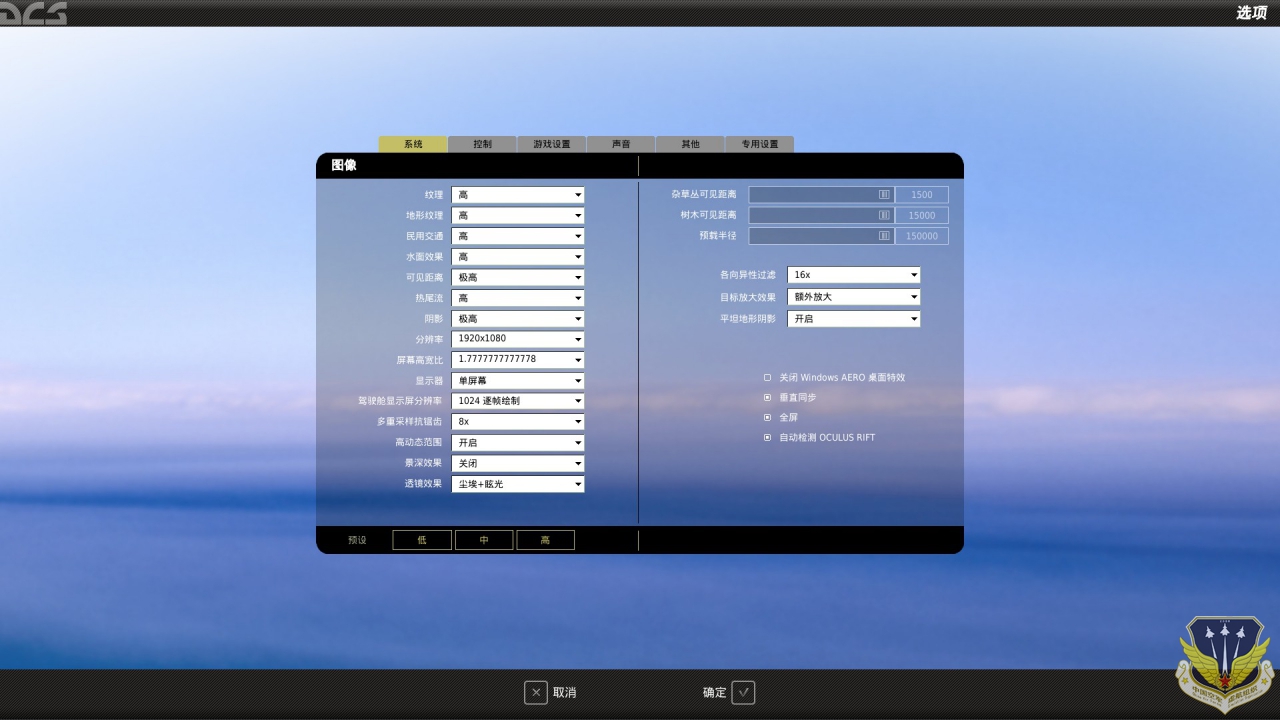
Task: Click the 150000 value field
Action: pyautogui.click(x=922, y=236)
